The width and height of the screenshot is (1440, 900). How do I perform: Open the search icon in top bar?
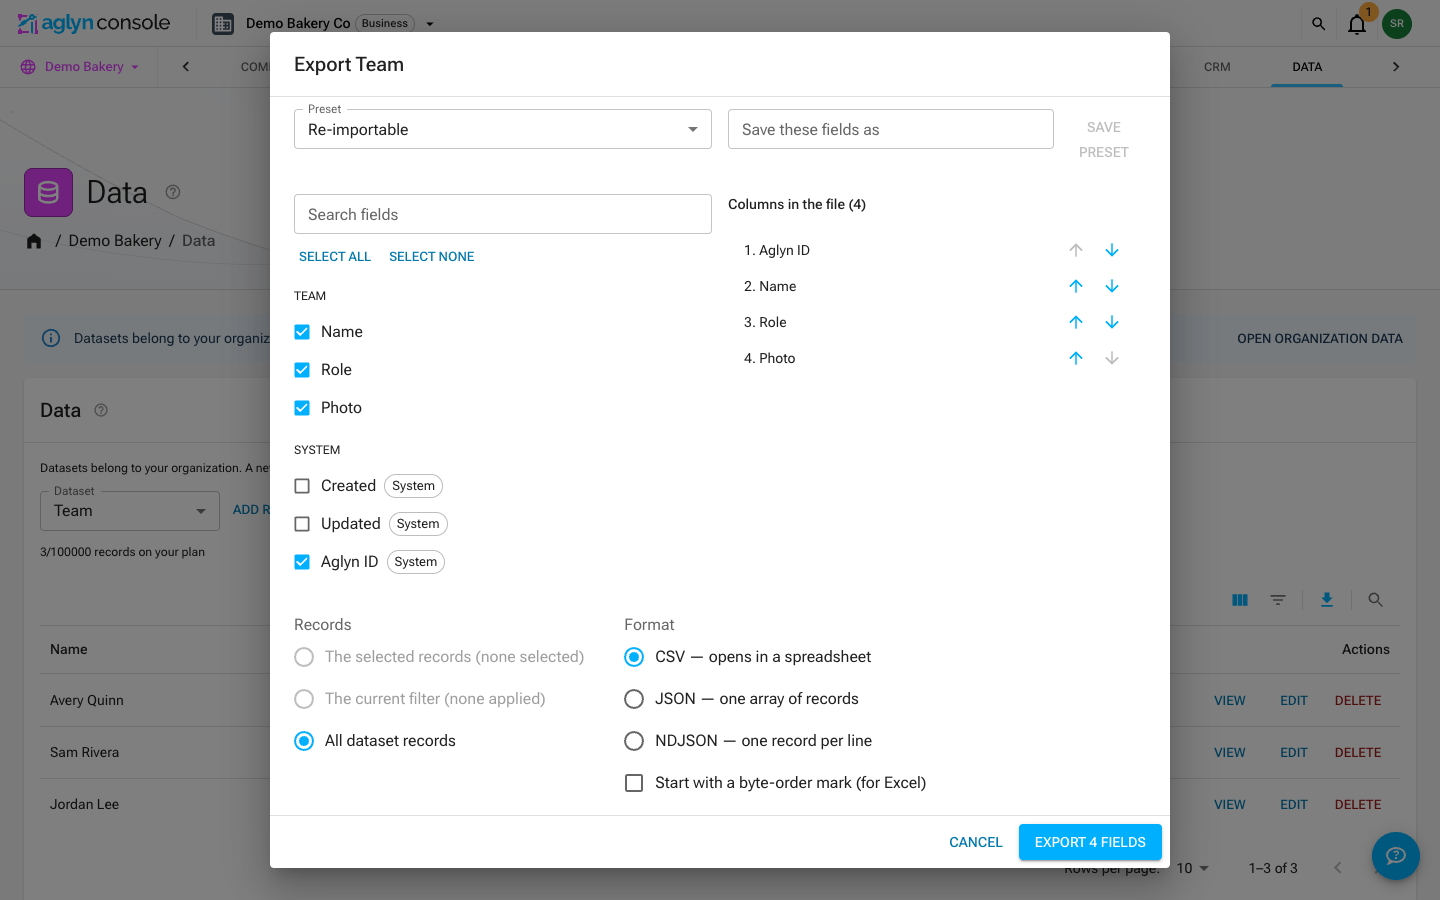coord(1318,23)
